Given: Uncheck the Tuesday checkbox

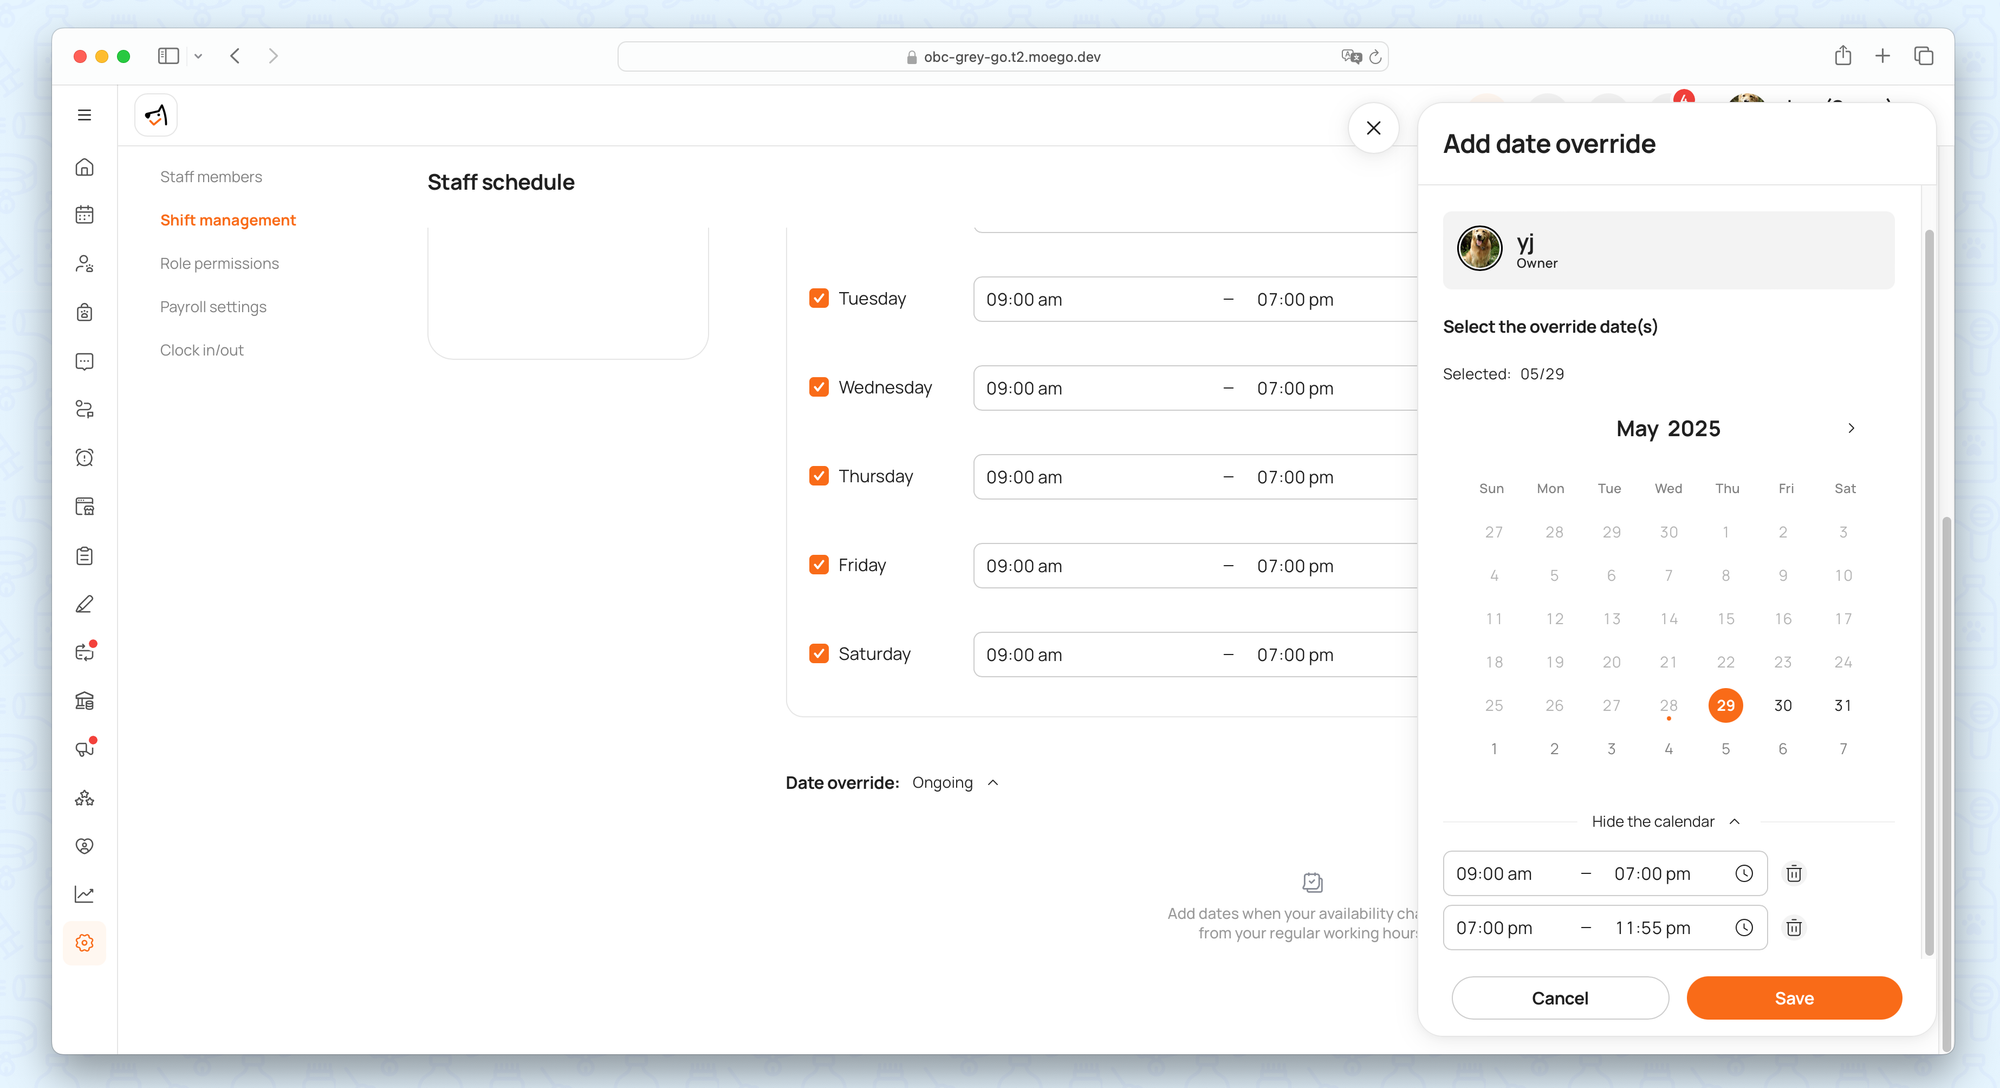Looking at the screenshot, I should 819,298.
